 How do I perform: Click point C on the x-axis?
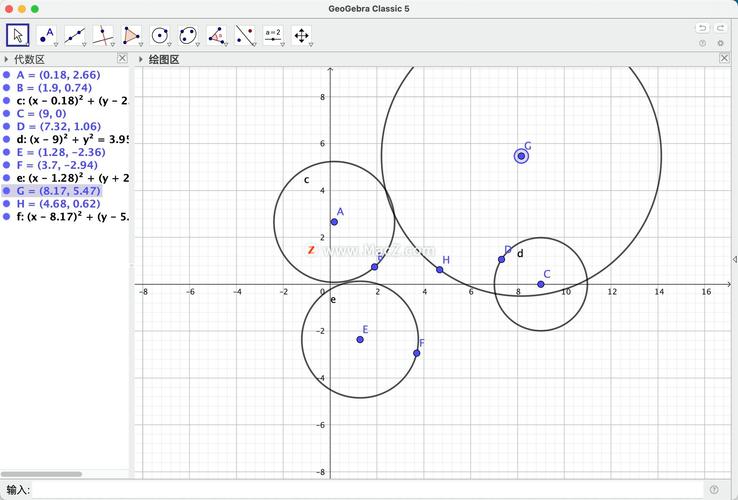pyautogui.click(x=541, y=284)
